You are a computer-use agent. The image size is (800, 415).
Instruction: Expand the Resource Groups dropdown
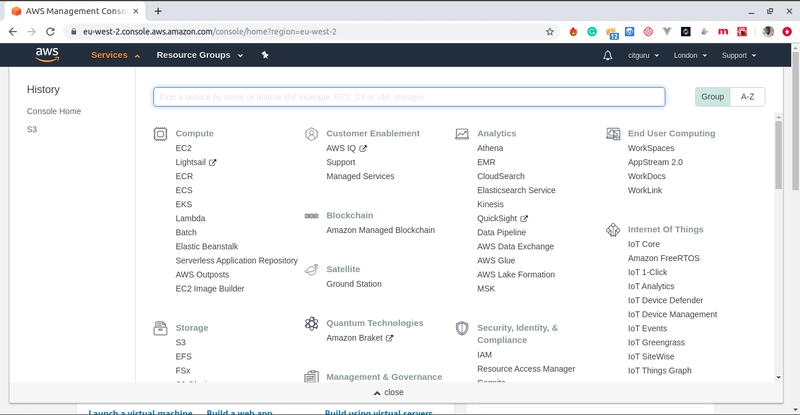click(x=199, y=55)
